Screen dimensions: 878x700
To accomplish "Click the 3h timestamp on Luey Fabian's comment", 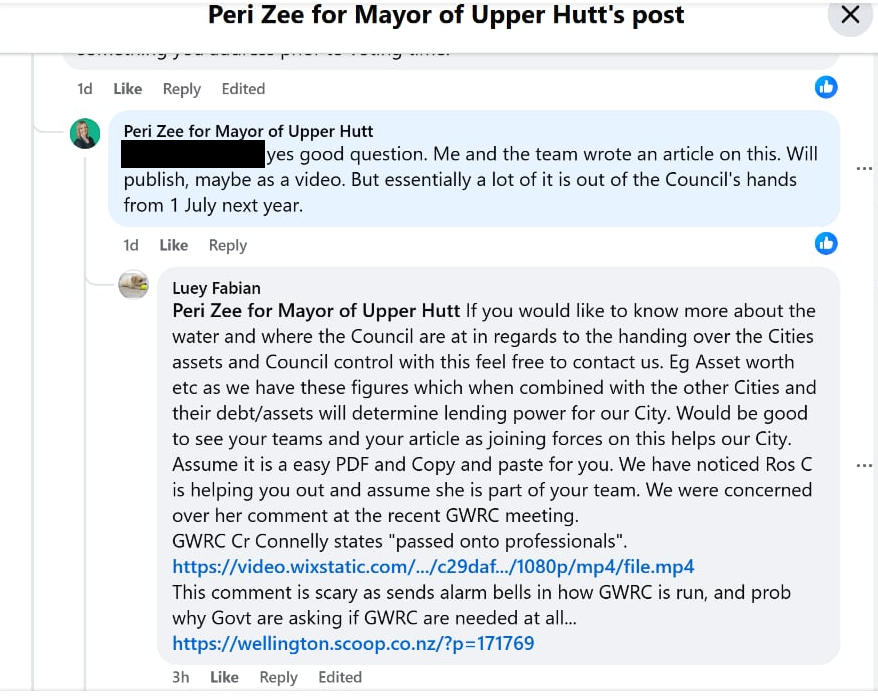I will pyautogui.click(x=181, y=677).
